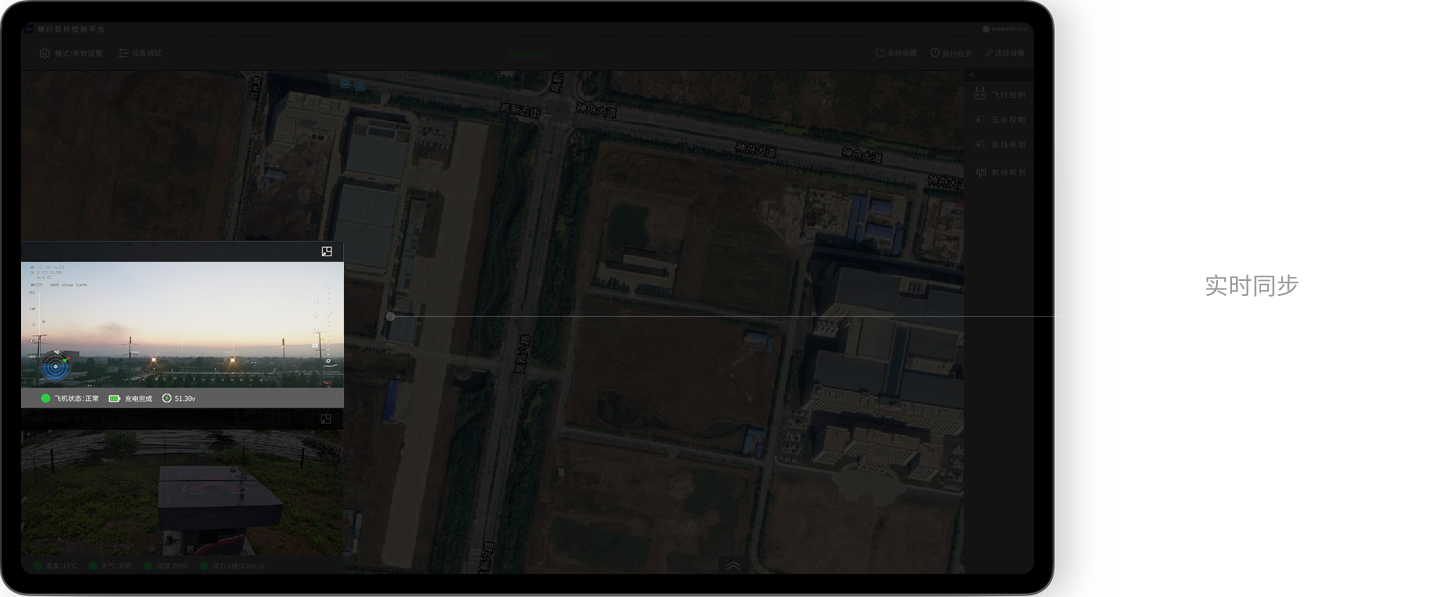The width and height of the screenshot is (1439, 597).
Task: Open the waveform-icon 航线规划 sidebar item
Action: (x=1000, y=172)
